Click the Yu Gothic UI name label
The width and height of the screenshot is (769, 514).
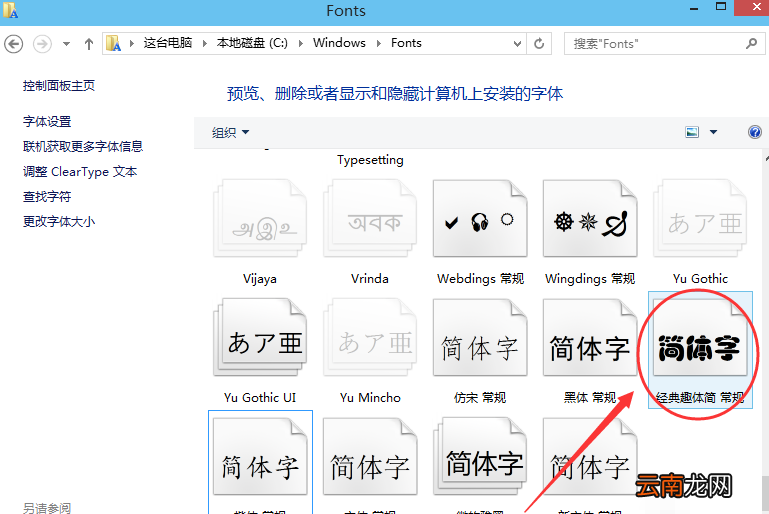click(260, 398)
